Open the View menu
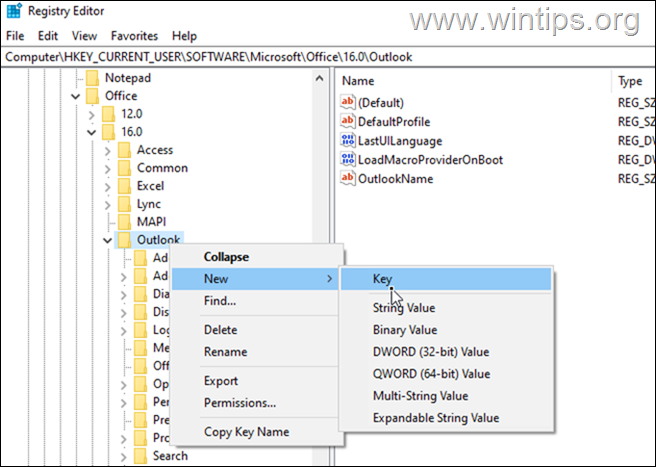The height and width of the screenshot is (467, 656). pyautogui.click(x=85, y=36)
